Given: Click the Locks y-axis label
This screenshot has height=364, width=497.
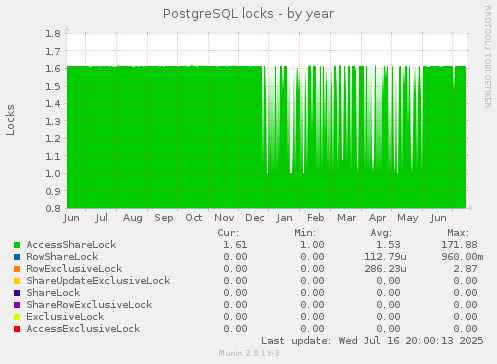Looking at the screenshot, I should click(x=10, y=120).
